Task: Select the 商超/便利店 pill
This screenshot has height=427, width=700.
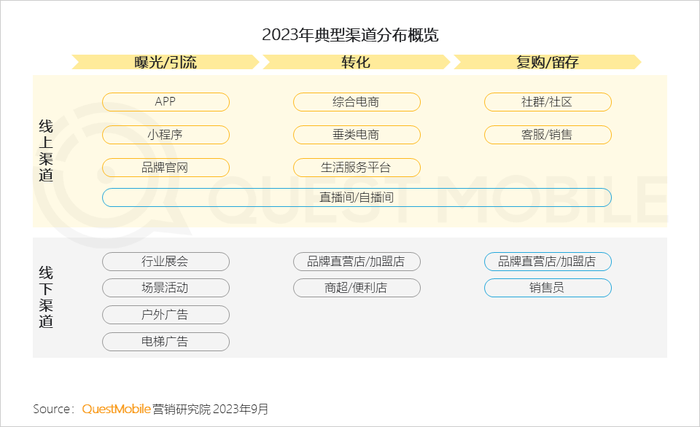Action: [x=357, y=288]
